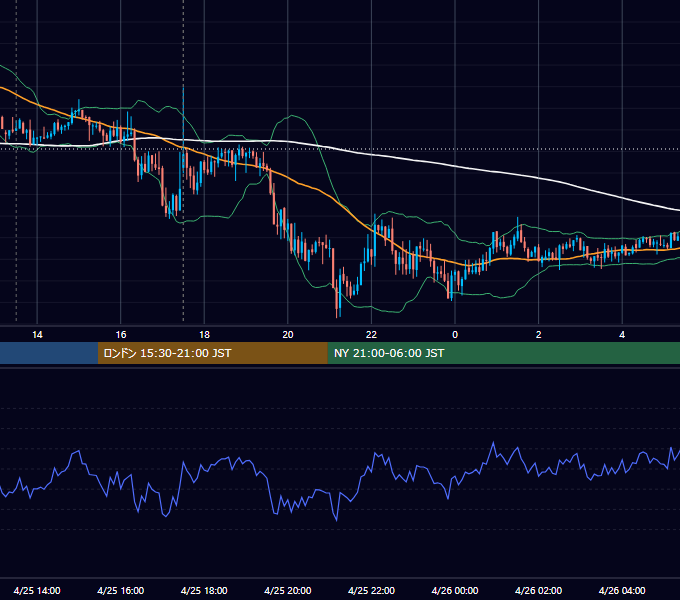Click the NY 21:00-06:00 JST session band
Image resolution: width=680 pixels, height=600 pixels.
click(x=503, y=353)
